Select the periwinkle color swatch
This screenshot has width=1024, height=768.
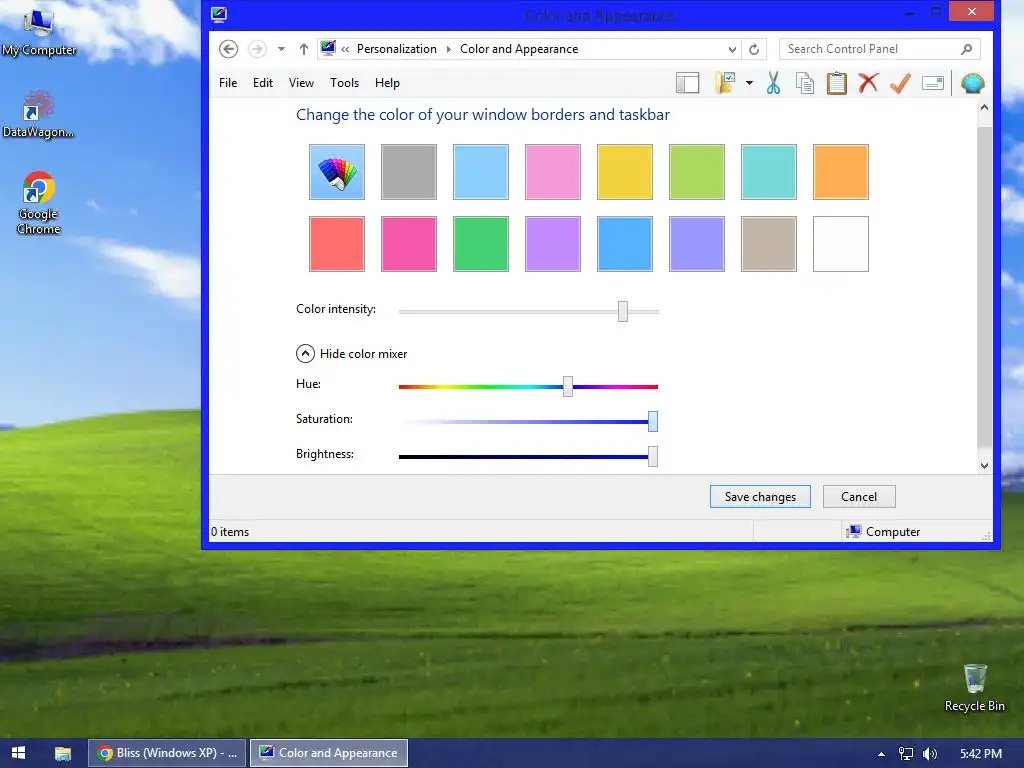[697, 244]
